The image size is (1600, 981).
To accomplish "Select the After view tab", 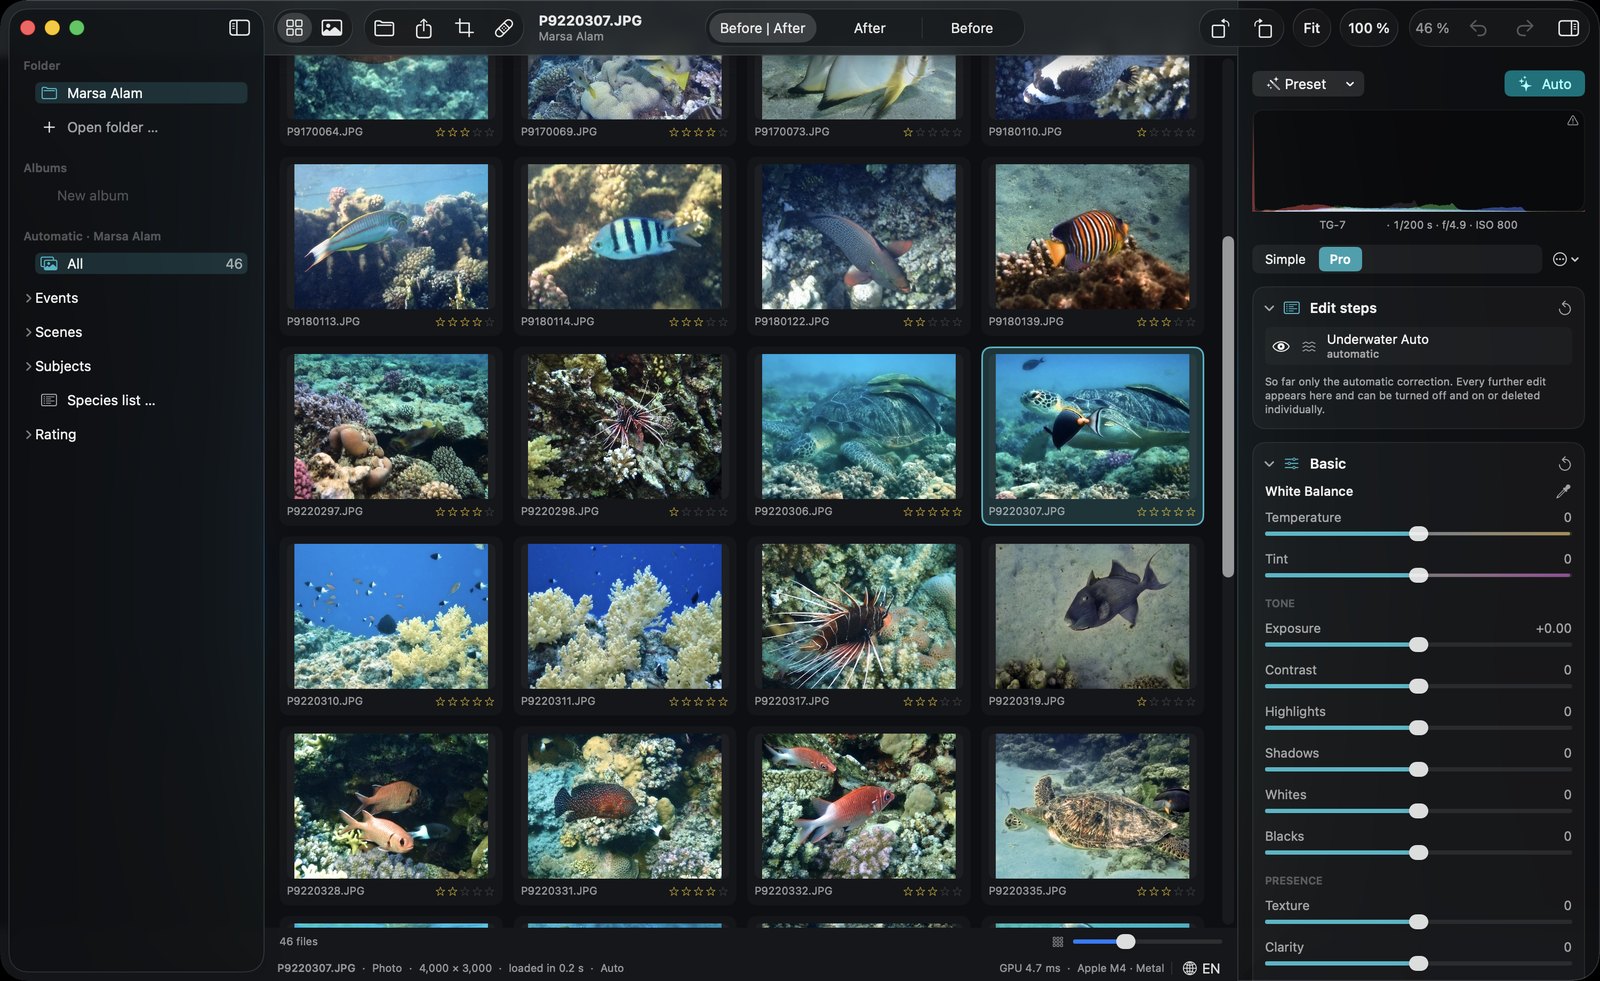I will [869, 28].
